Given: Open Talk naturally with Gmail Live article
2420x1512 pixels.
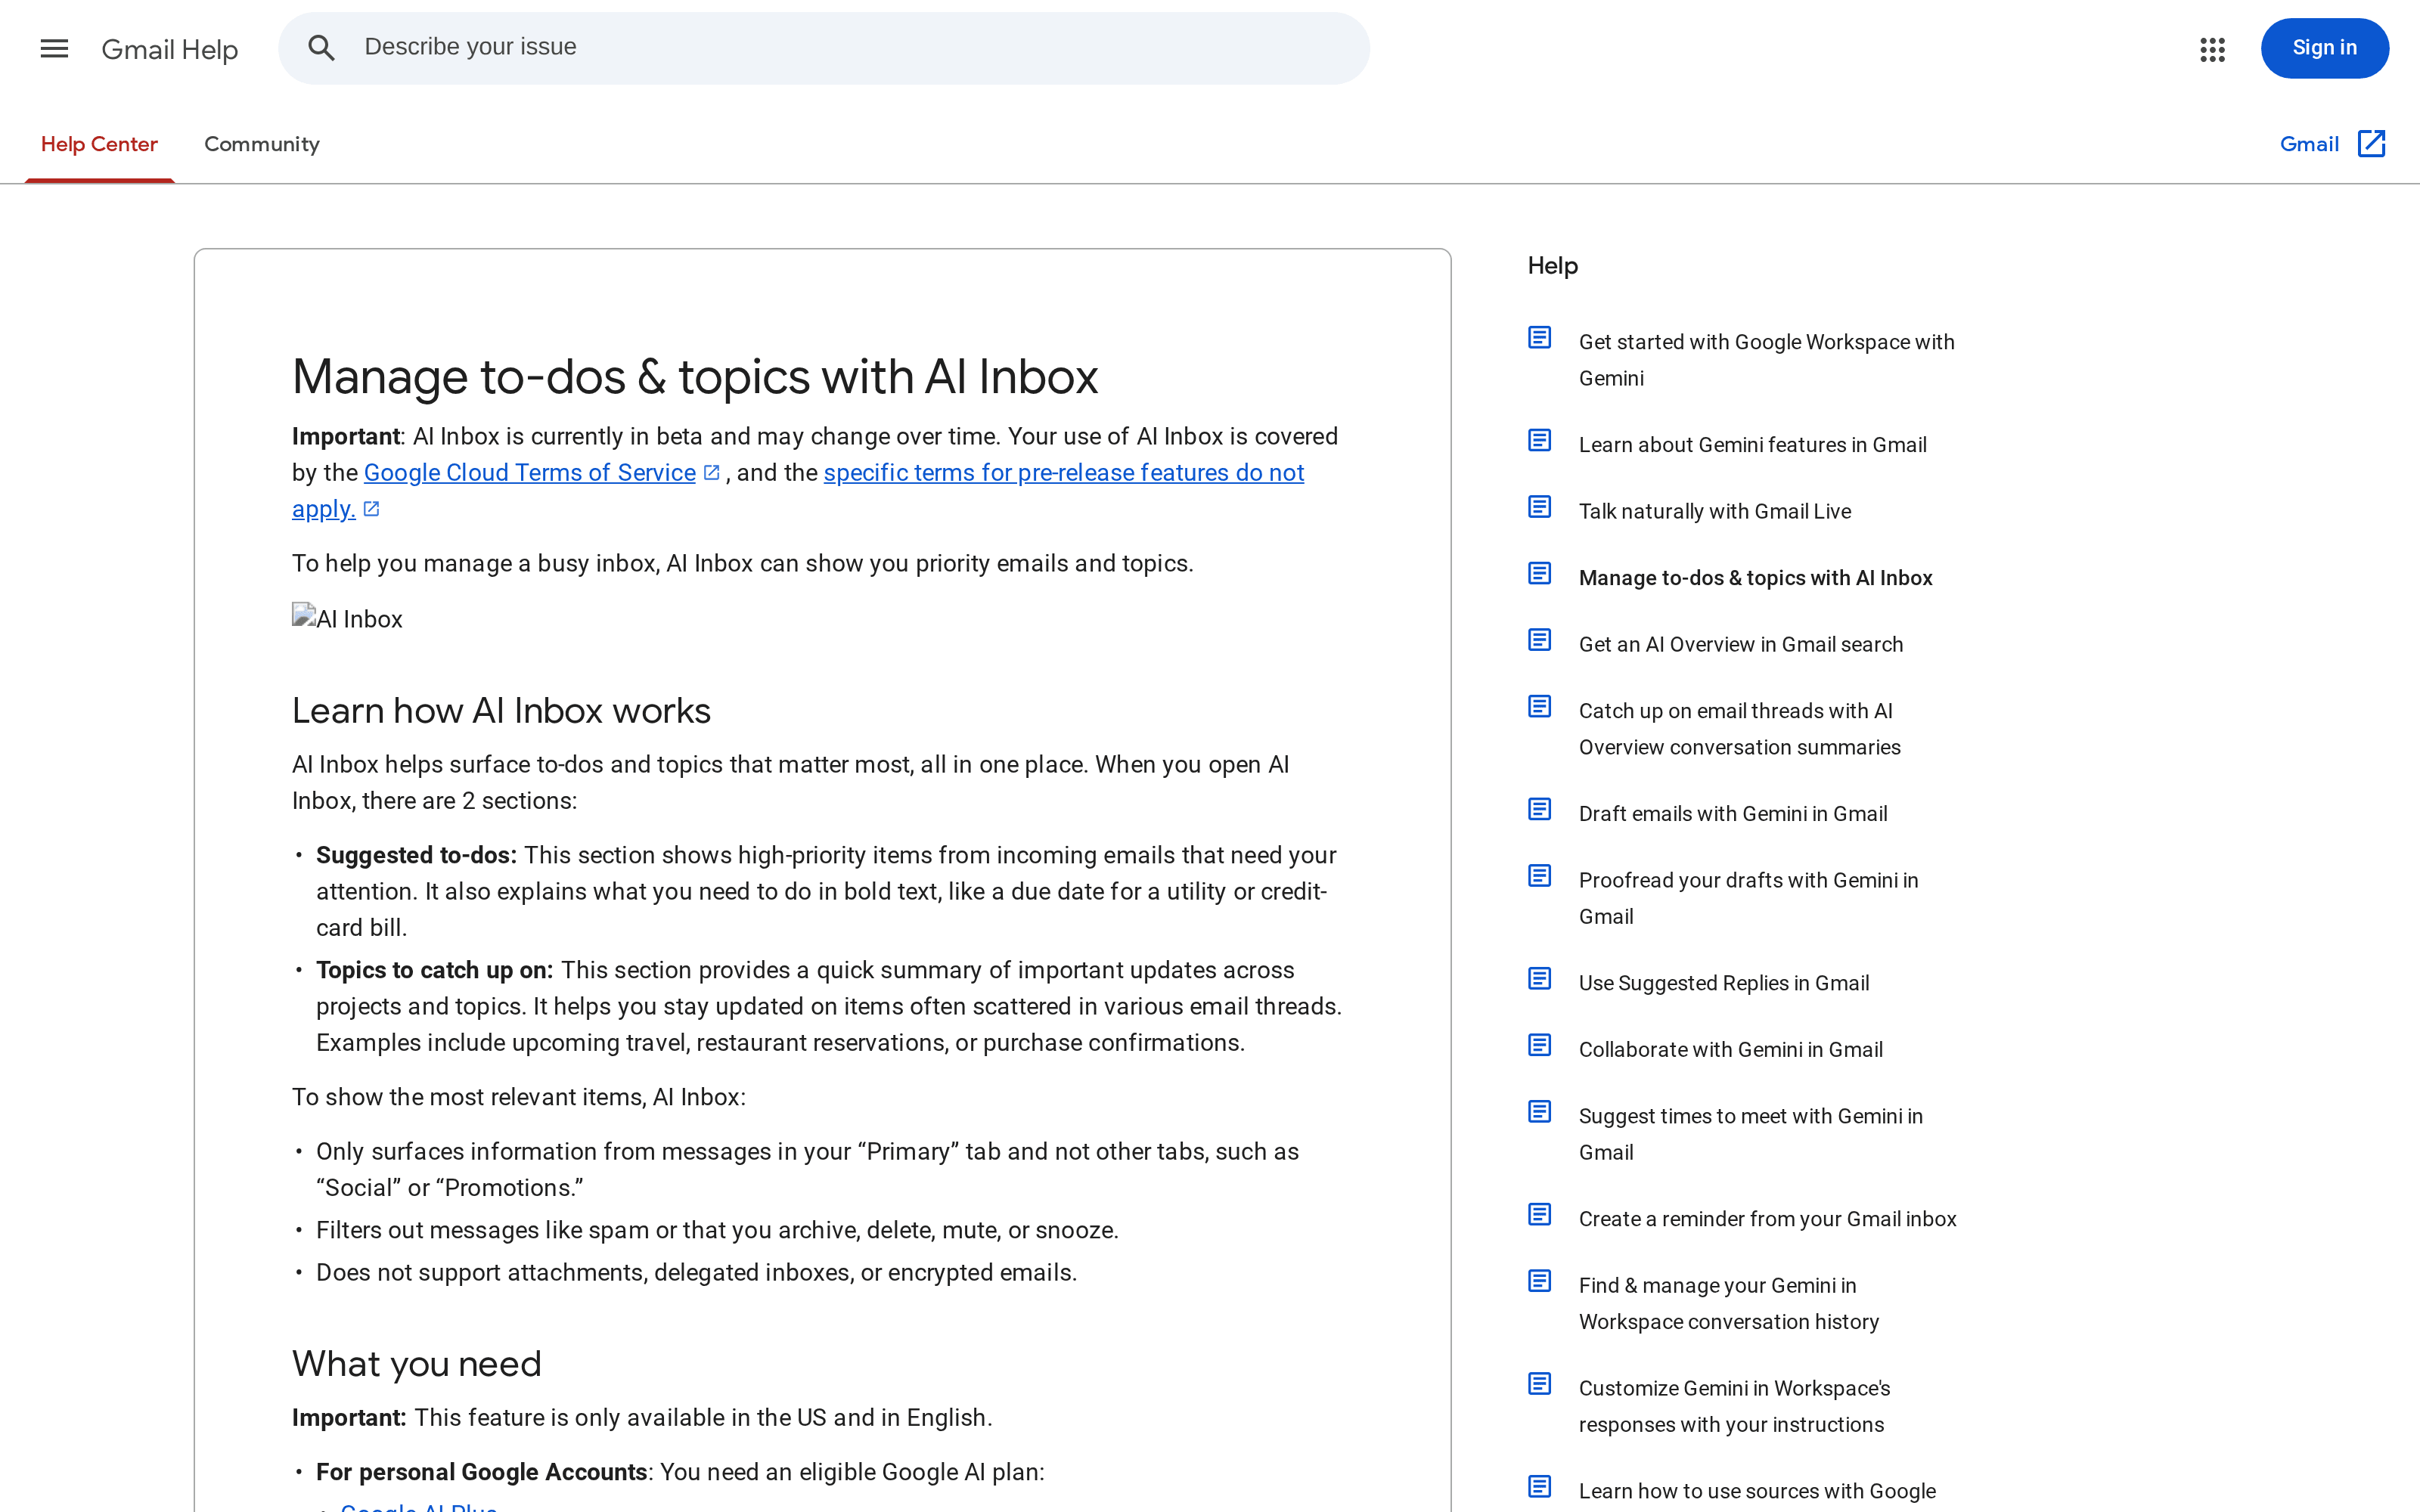Looking at the screenshot, I should coord(1715,512).
